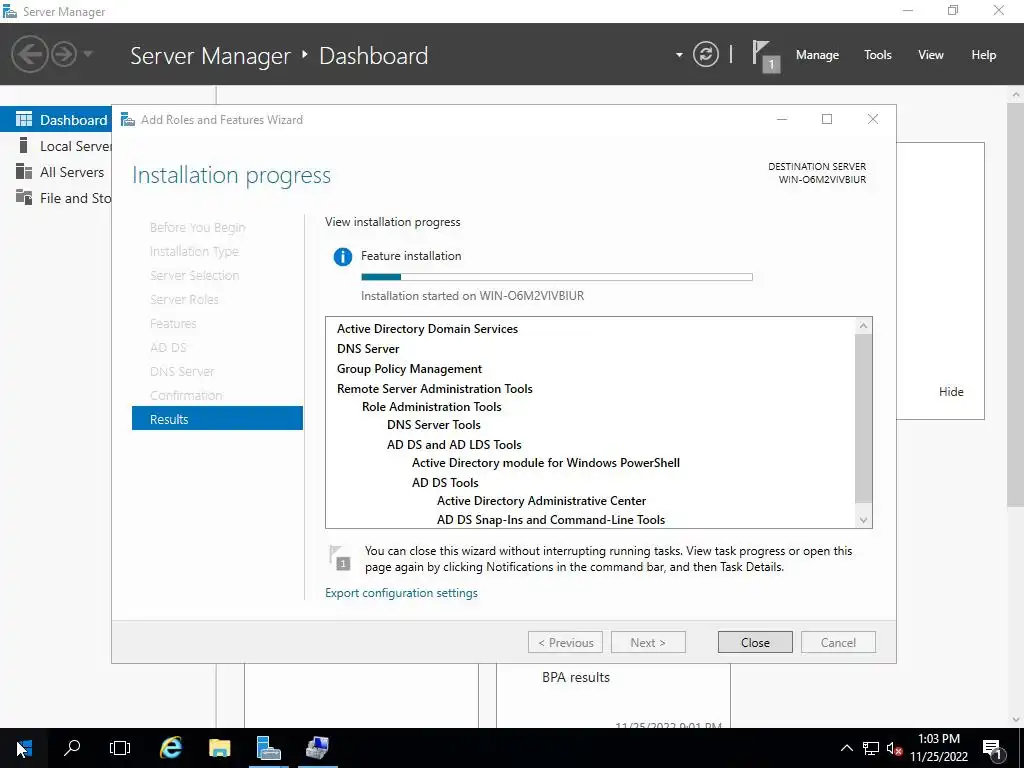
Task: Maximize the Add Roles and Features Wizard
Action: [x=827, y=119]
